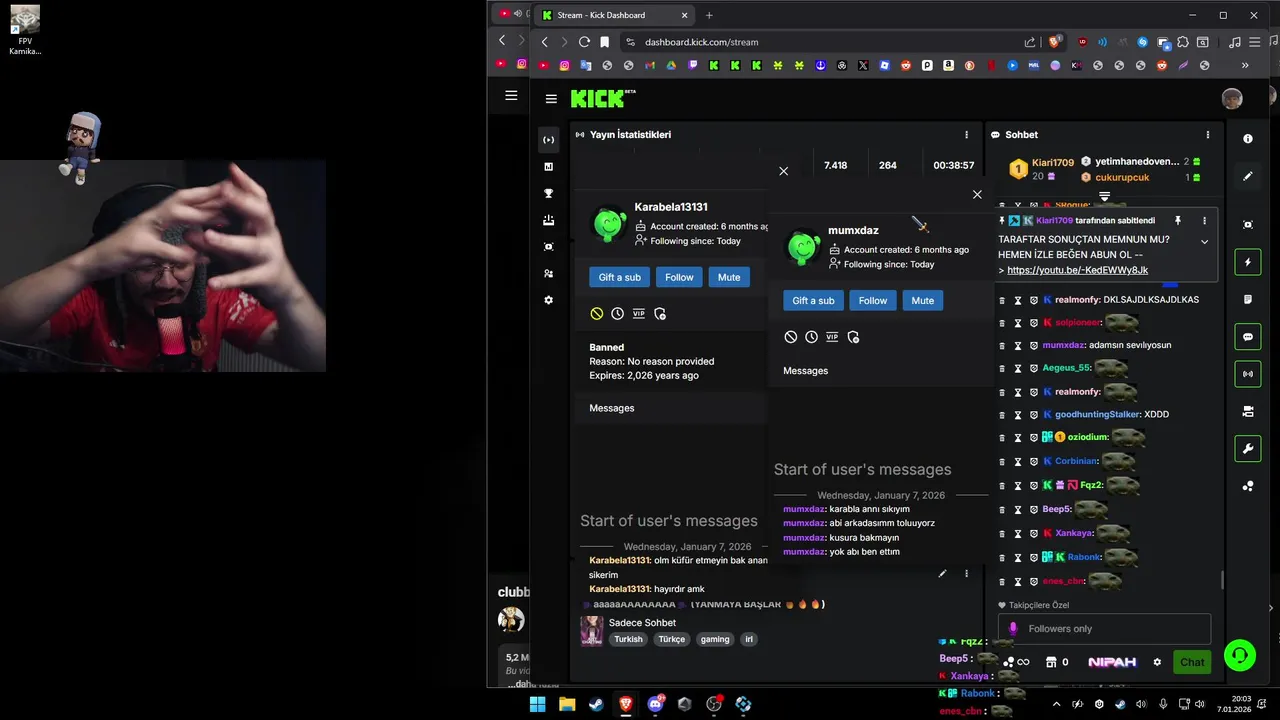Follow mumxdaz
This screenshot has width=1280, height=720.
pos(873,300)
